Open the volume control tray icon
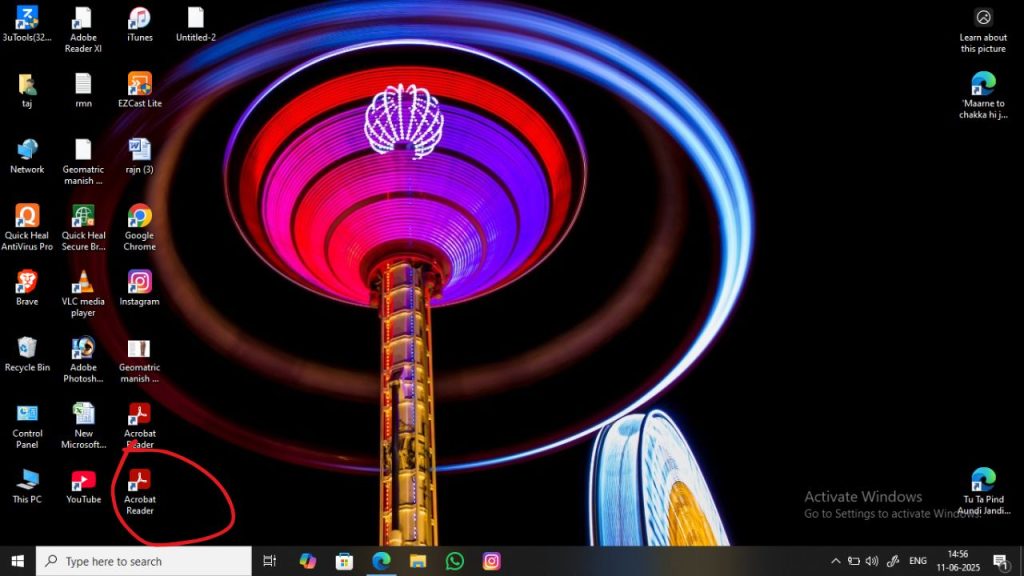This screenshot has width=1024, height=576. [x=872, y=561]
